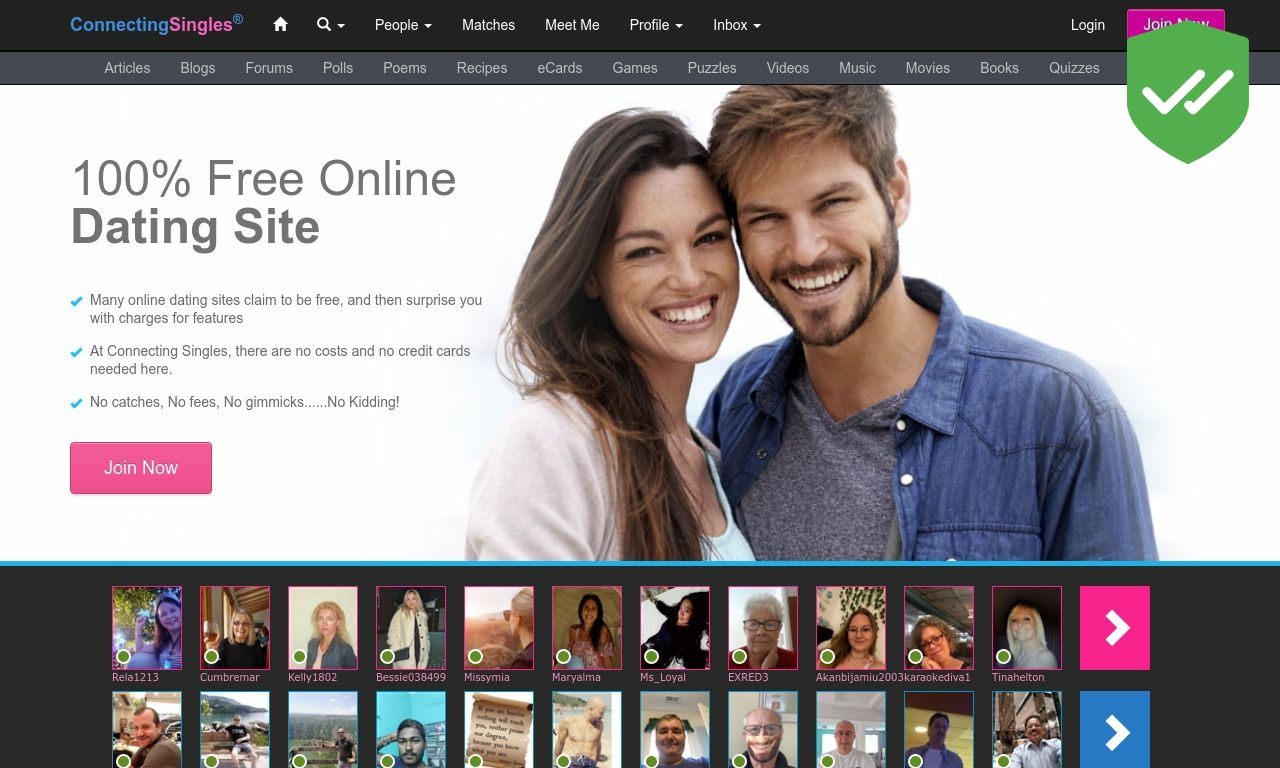Open Ms_Loyal profile thumbnail
This screenshot has height=768, width=1280.
pos(675,628)
